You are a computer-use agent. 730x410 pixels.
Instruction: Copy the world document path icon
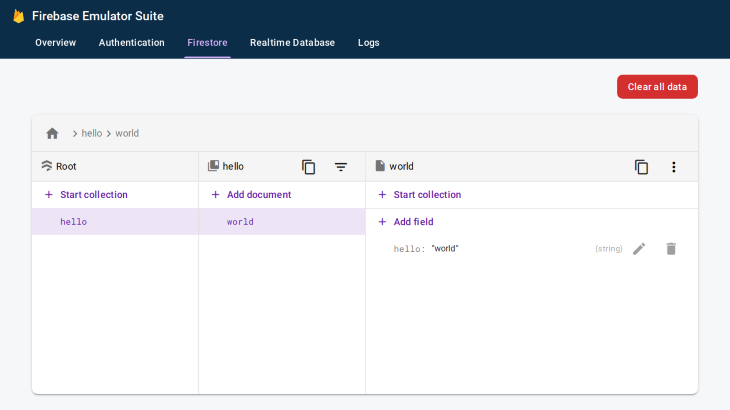[641, 167]
